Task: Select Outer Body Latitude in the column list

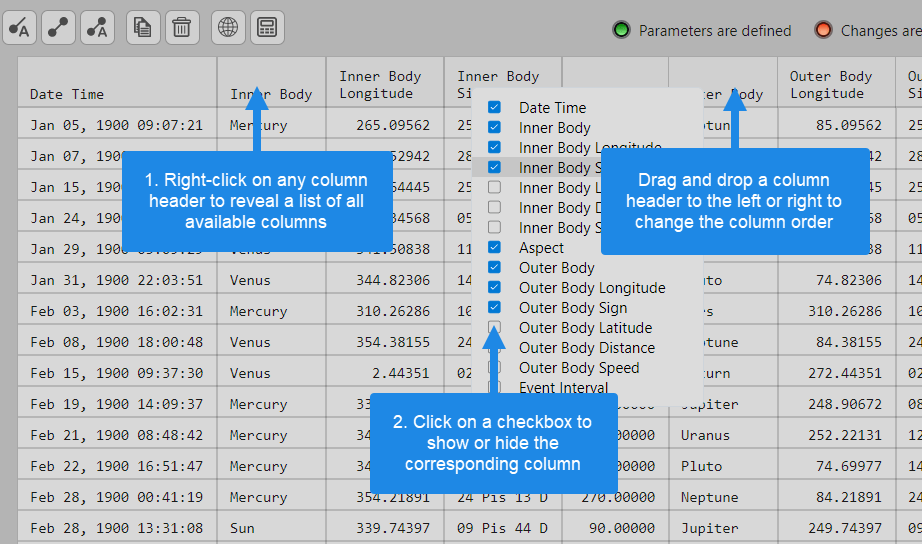Action: pyautogui.click(x=585, y=328)
